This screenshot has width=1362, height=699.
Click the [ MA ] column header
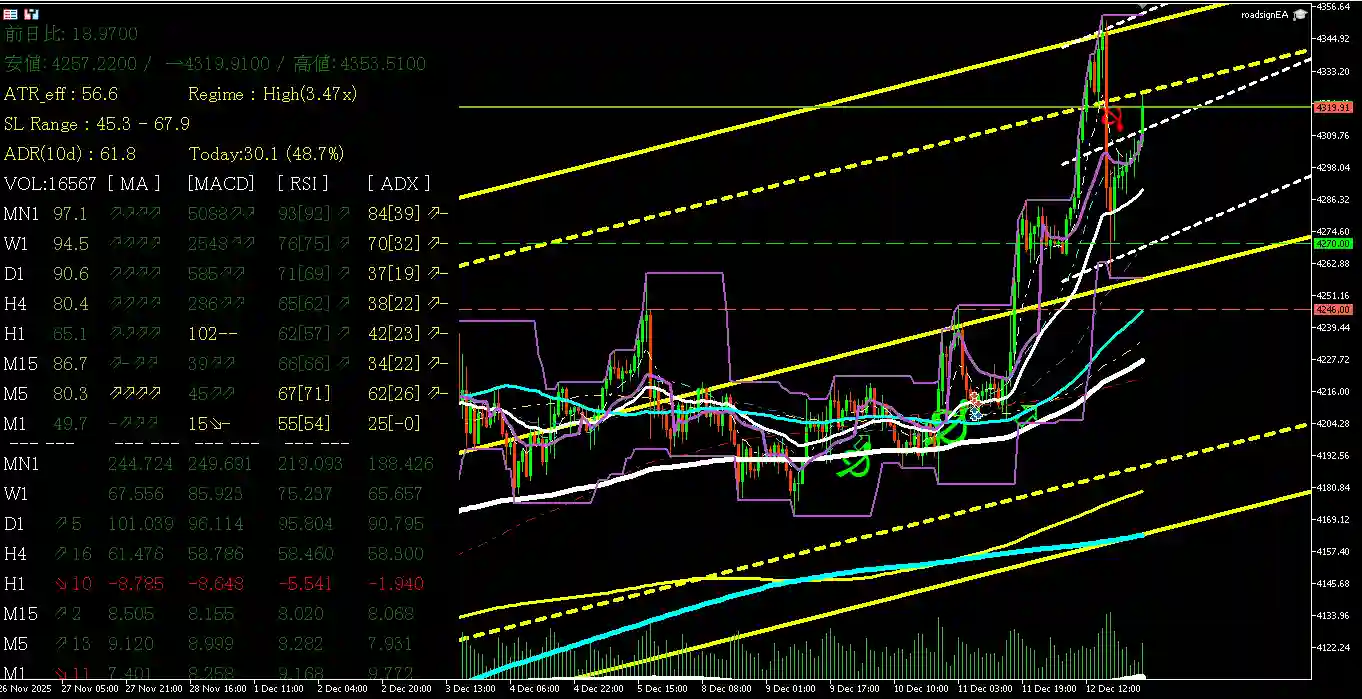point(134,183)
